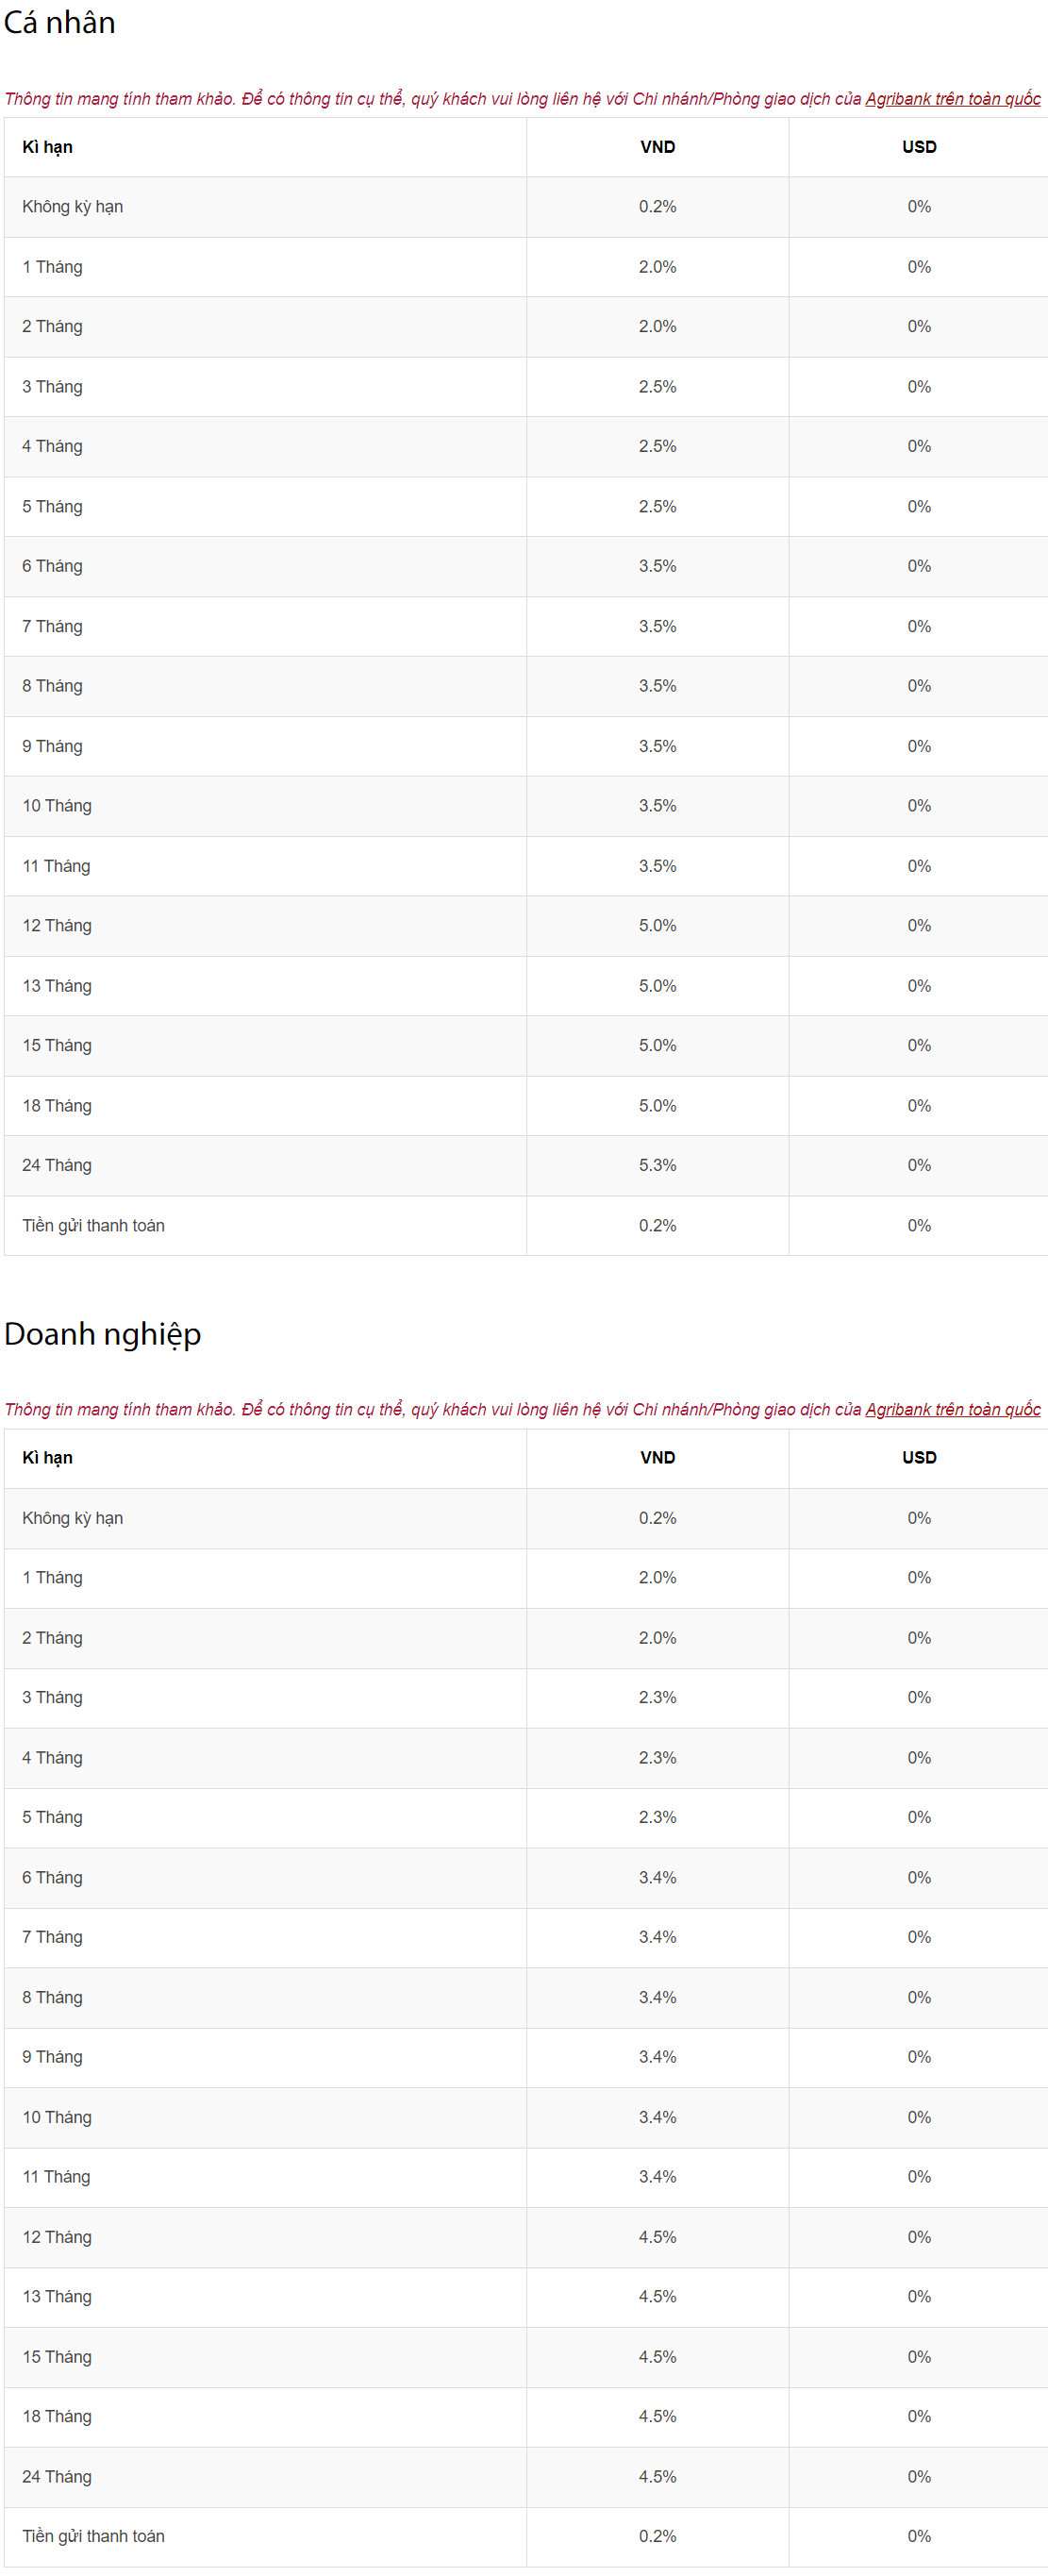Click the 24 Tháng label in Doanh nghiệp table
The width and height of the screenshot is (1048, 2576).
pos(57,2476)
